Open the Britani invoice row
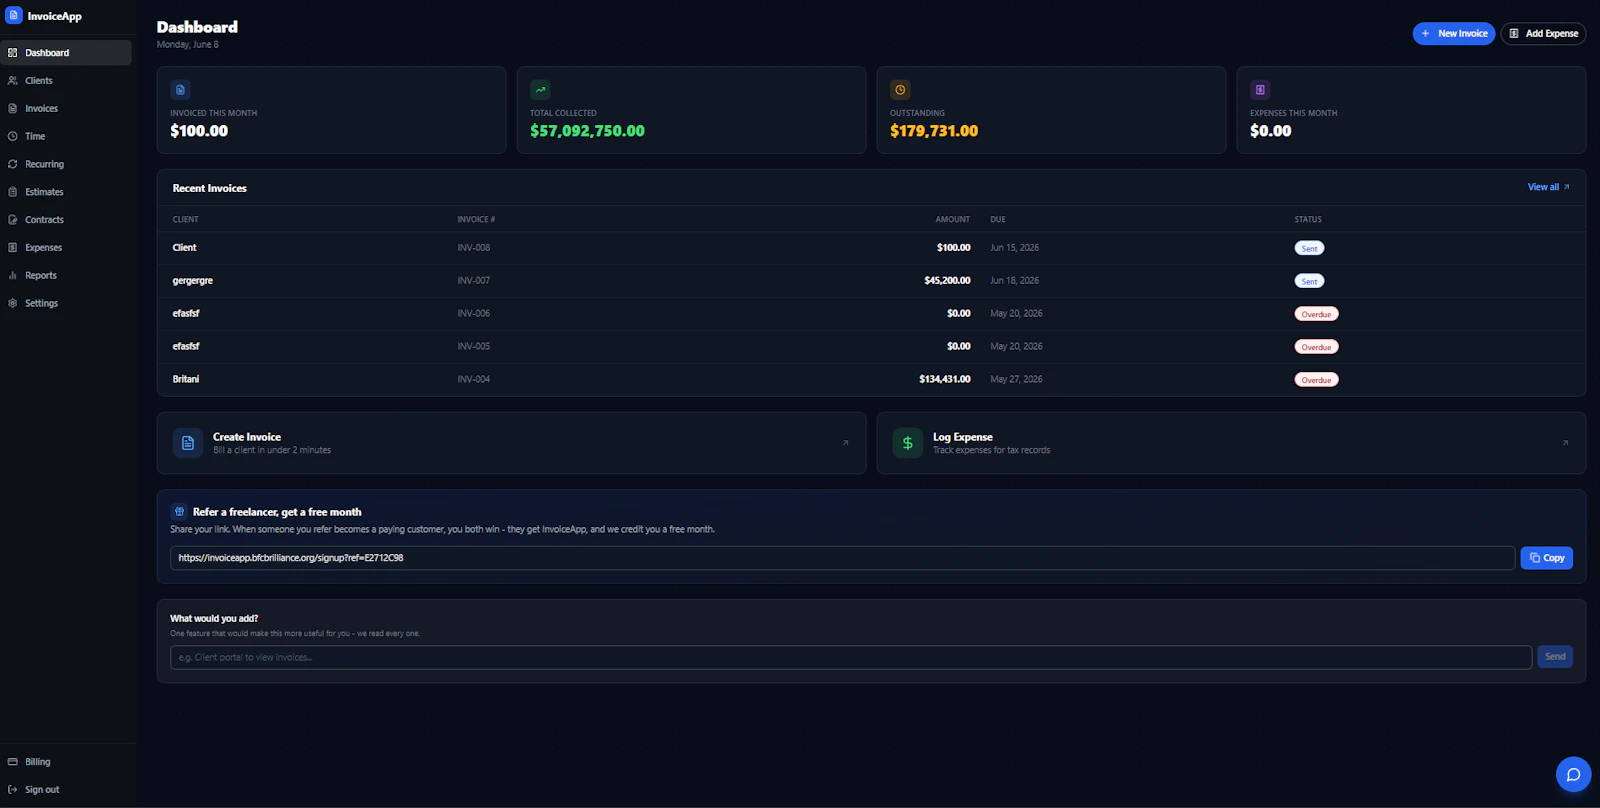The width and height of the screenshot is (1600, 808). (871, 380)
